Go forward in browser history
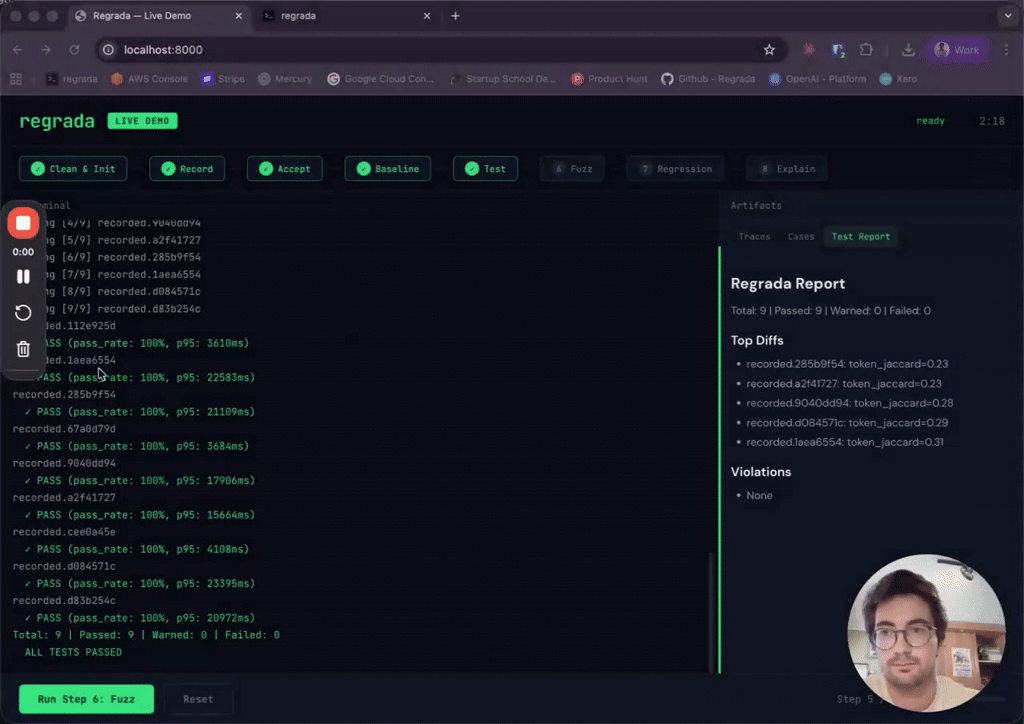 [46, 50]
